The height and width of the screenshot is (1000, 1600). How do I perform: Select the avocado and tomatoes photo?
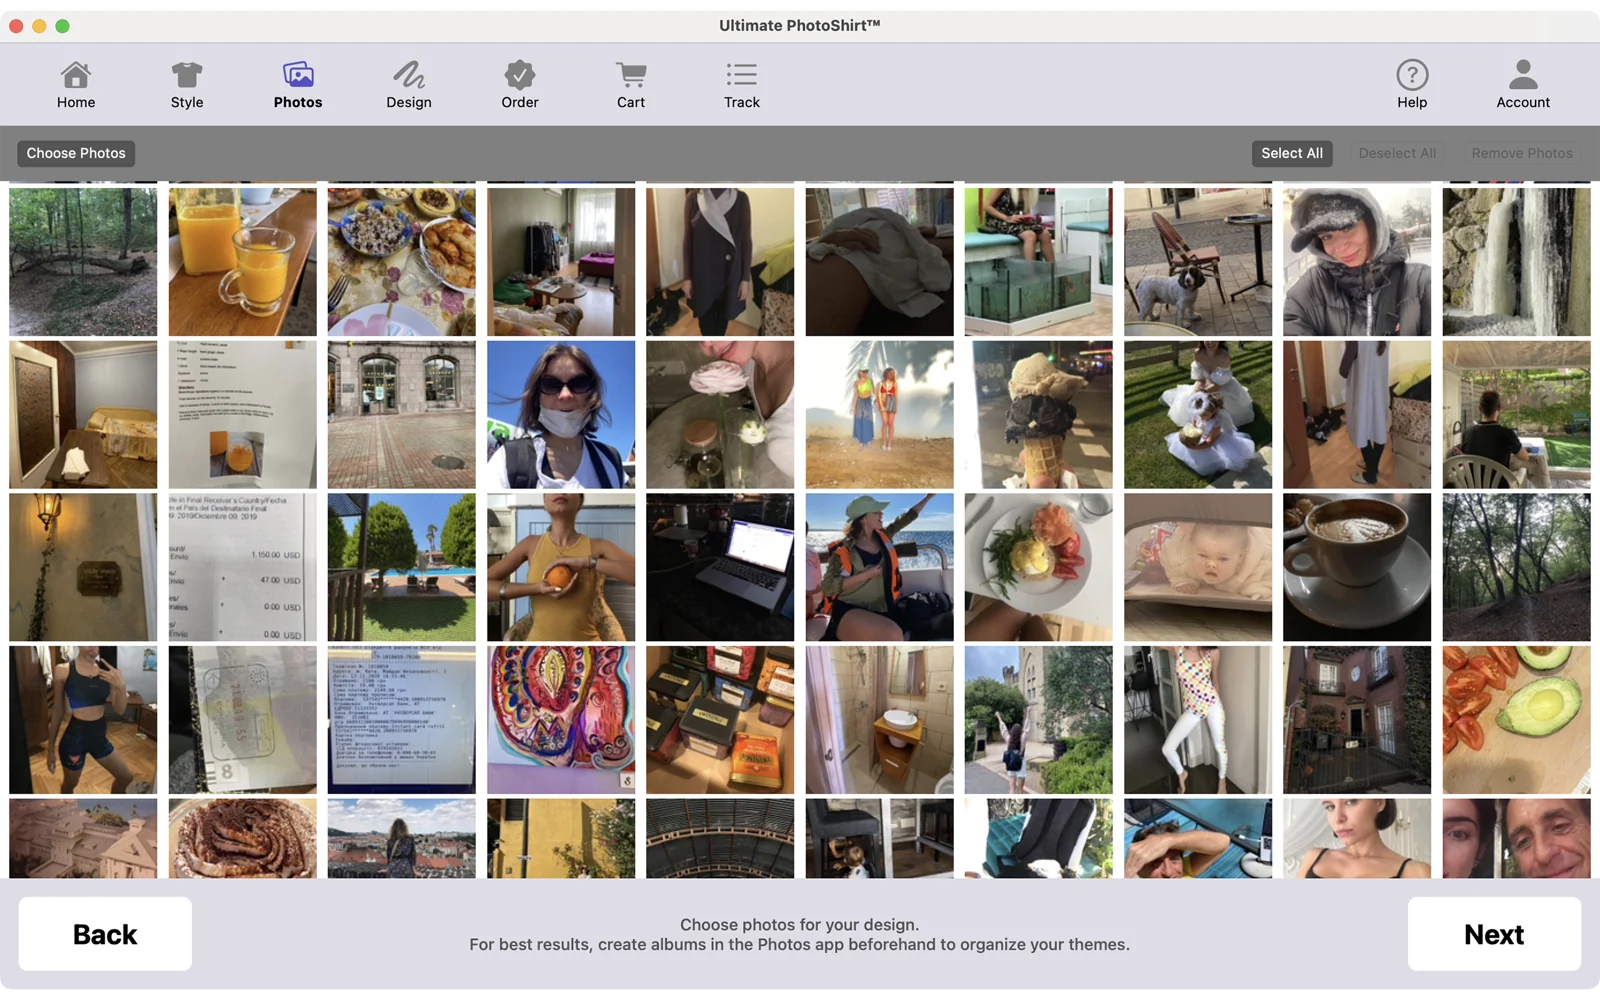(x=1516, y=720)
